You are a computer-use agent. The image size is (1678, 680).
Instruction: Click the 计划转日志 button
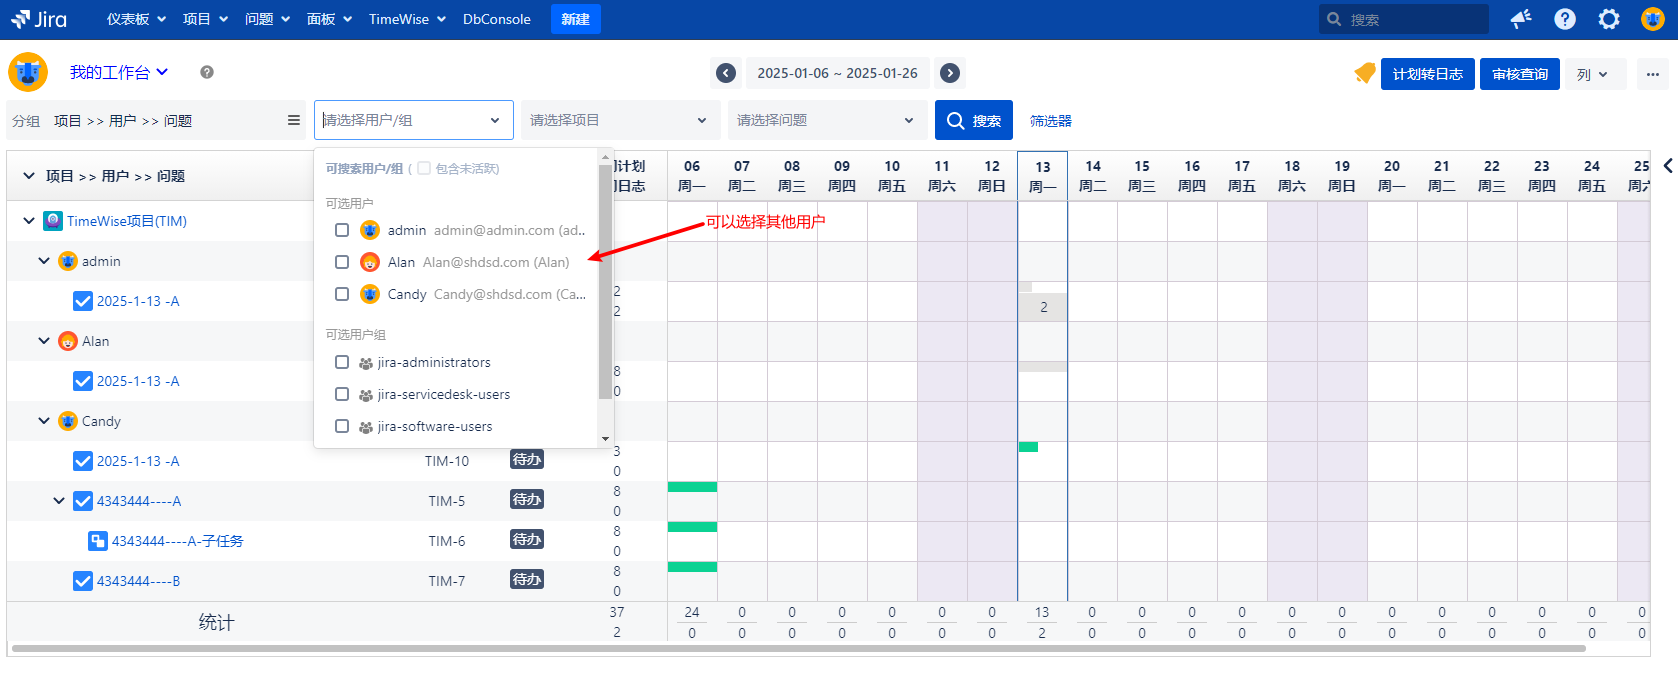[x=1427, y=74]
